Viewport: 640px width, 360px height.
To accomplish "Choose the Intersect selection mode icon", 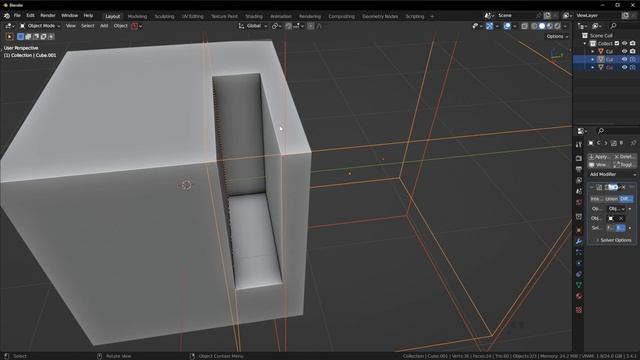I will tap(51, 37).
